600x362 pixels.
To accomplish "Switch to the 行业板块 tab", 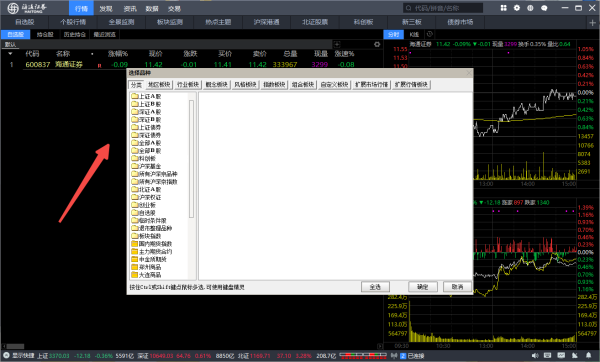I will click(x=188, y=85).
